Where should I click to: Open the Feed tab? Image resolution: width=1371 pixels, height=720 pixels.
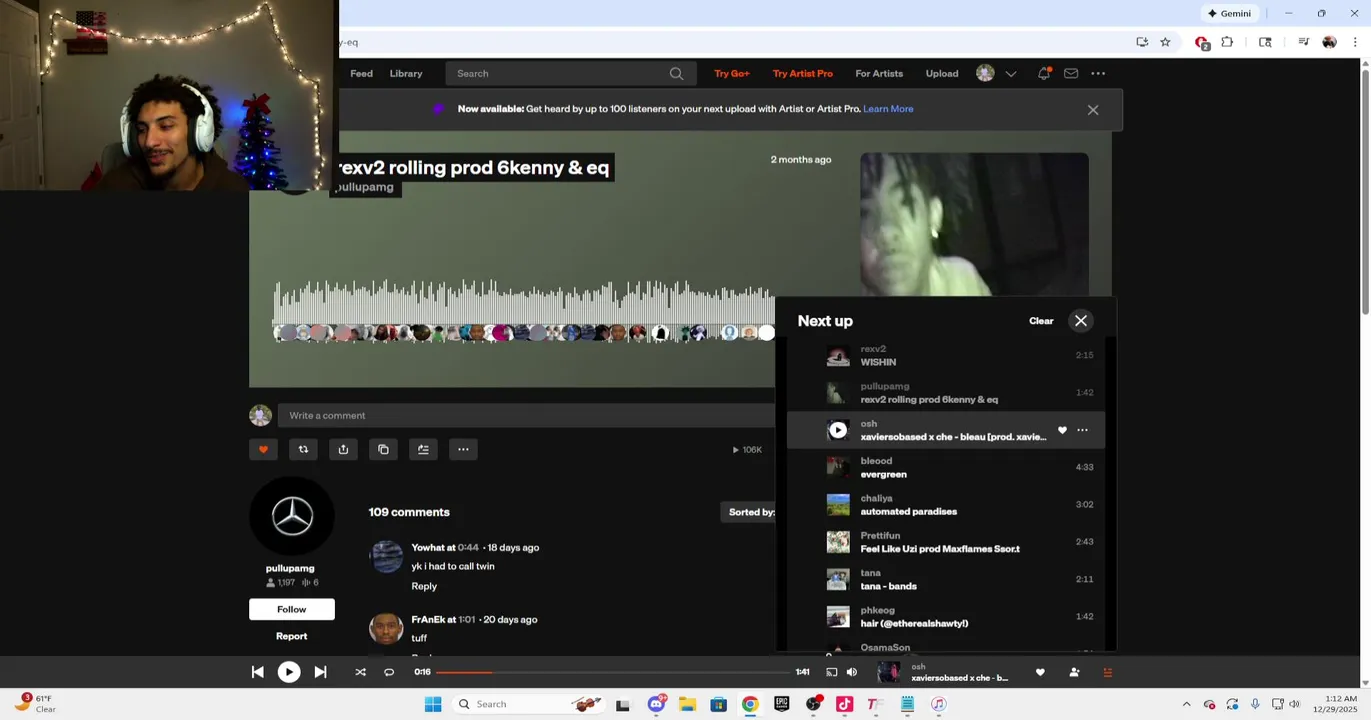(361, 73)
